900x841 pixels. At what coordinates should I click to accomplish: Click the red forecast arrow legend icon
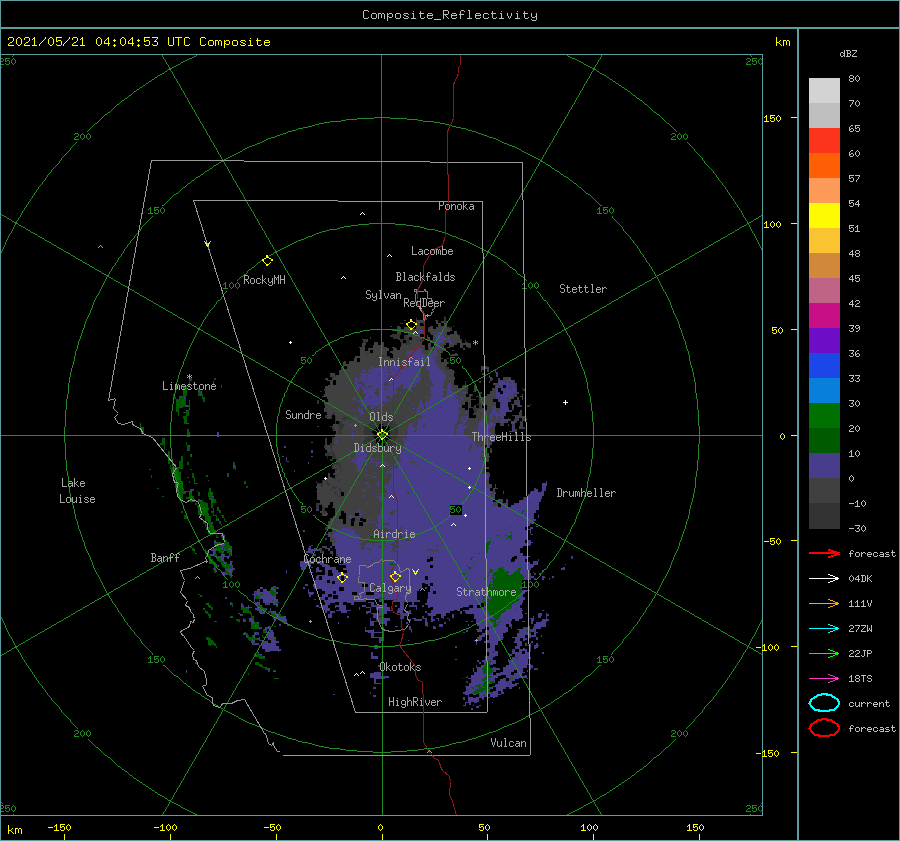click(824, 553)
